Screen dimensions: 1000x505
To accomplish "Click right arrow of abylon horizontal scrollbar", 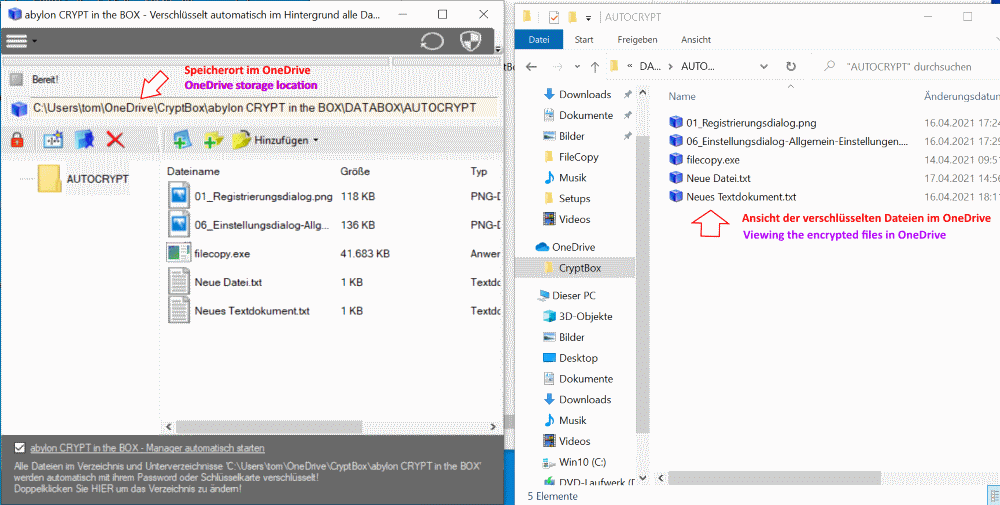I will coord(492,427).
